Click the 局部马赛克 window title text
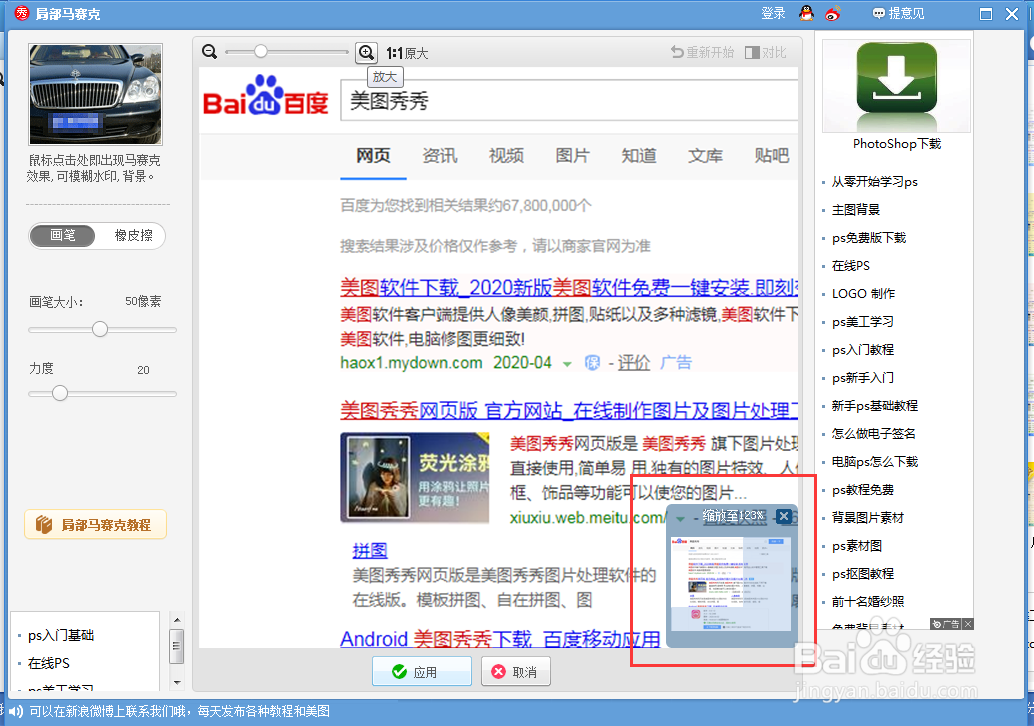Viewport: 1034px width, 726px height. point(67,14)
